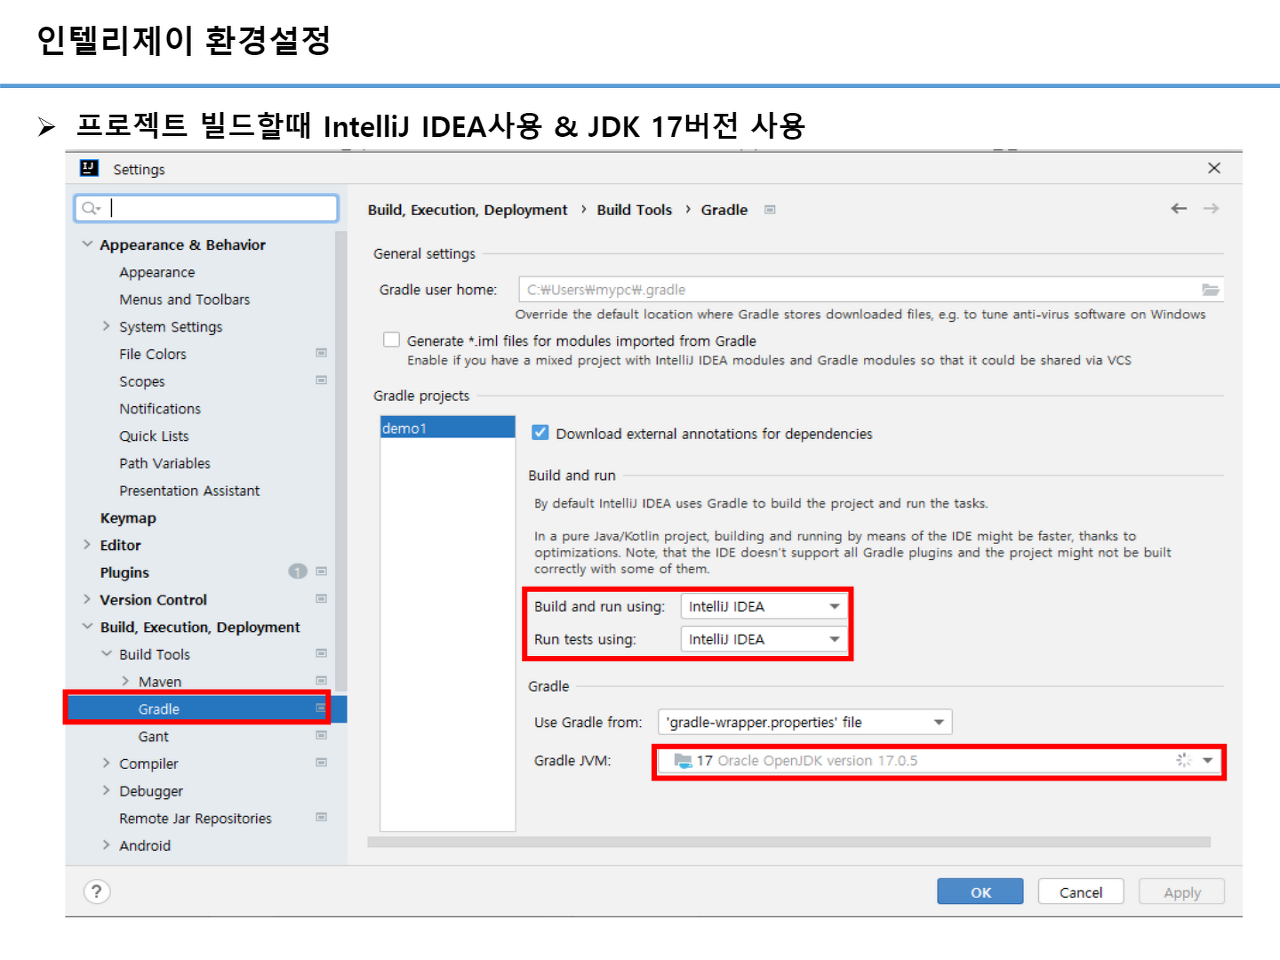Click the project-settings icon beside Remote Jar Repositories

[x=321, y=817]
